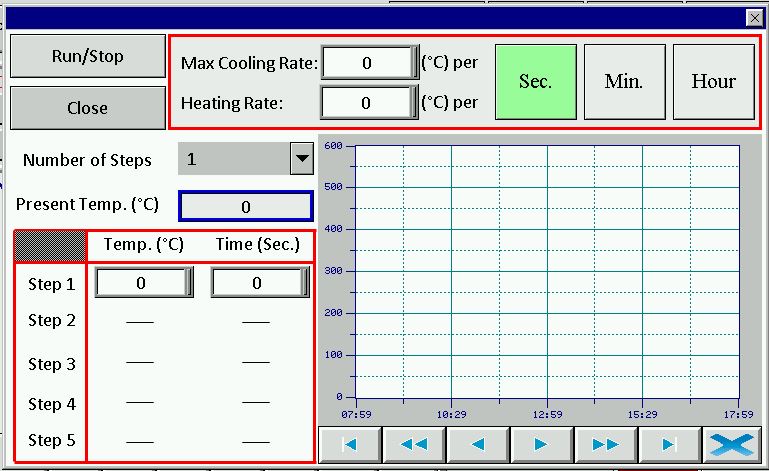Click the 300 value on the chart axis
This screenshot has height=471, width=769.
[x=333, y=271]
